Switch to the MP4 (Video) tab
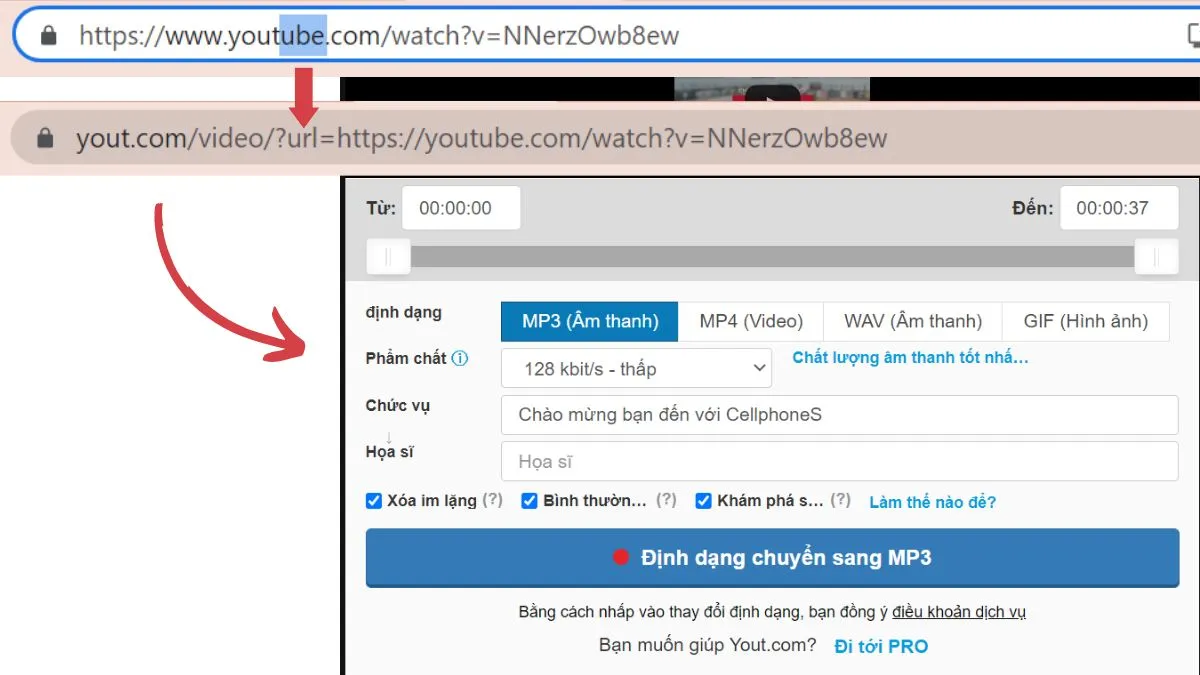The width and height of the screenshot is (1200, 675). pos(751,321)
